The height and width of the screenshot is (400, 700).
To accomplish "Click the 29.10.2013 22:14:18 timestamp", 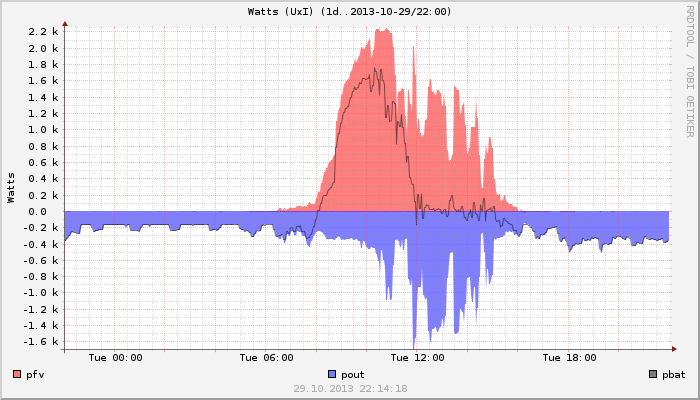I will pos(350,389).
